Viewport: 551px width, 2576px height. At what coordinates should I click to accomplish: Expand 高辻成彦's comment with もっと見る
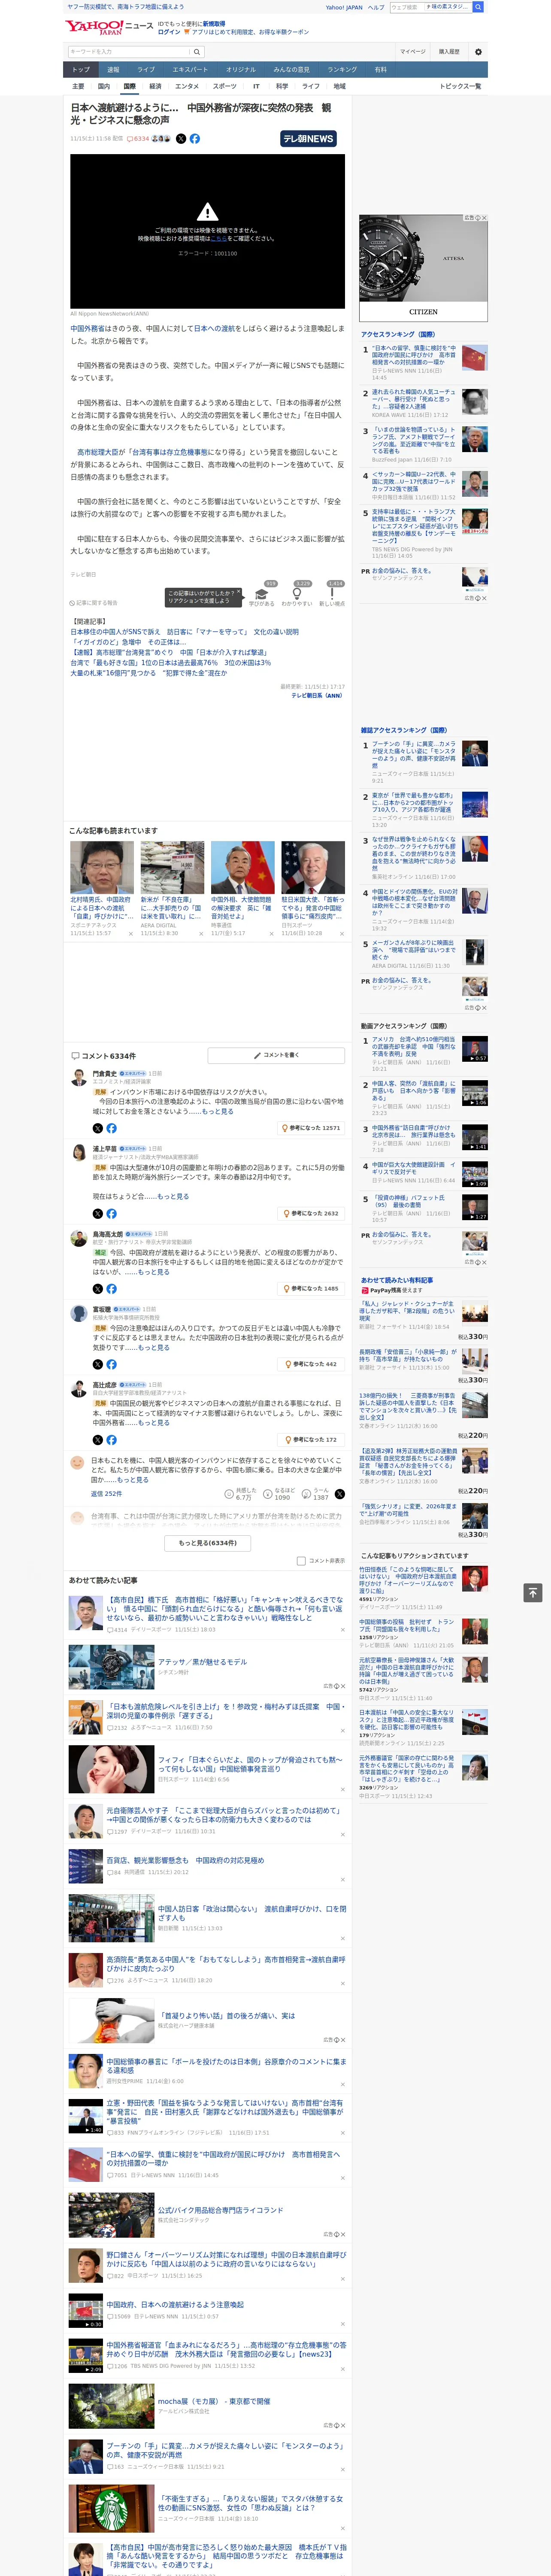(154, 1423)
